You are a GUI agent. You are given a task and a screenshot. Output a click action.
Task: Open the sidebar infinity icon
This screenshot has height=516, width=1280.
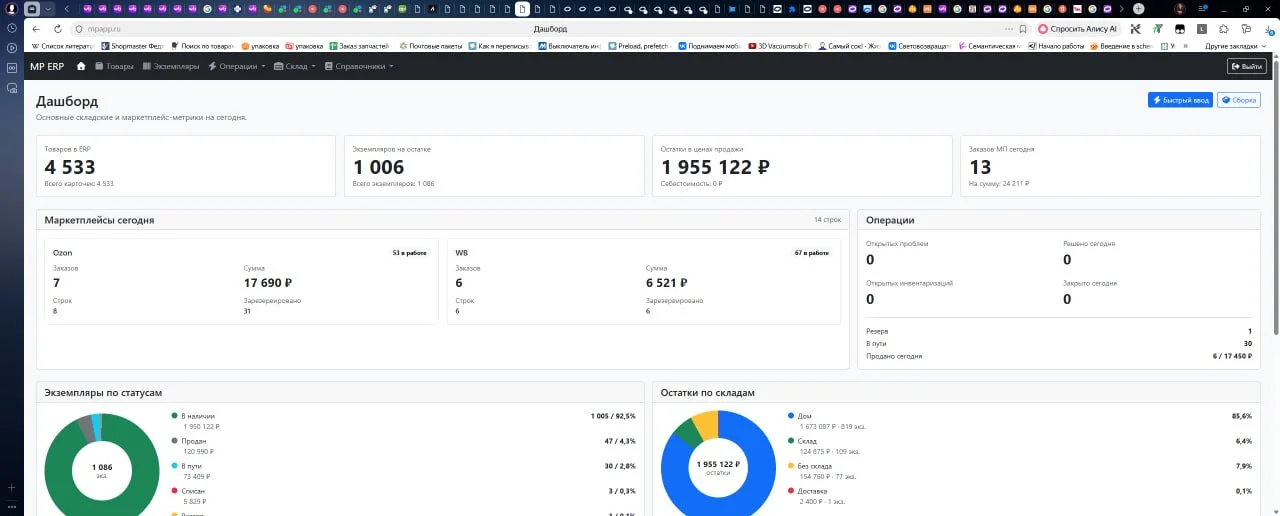pos(12,67)
